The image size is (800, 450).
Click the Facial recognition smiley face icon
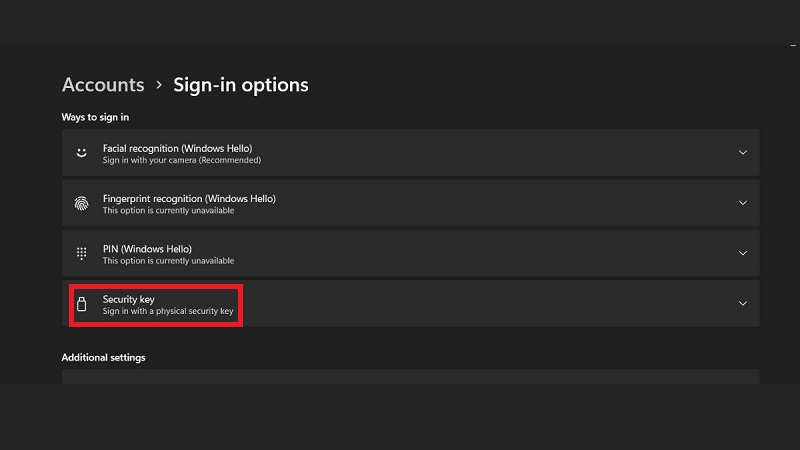pyautogui.click(x=82, y=153)
